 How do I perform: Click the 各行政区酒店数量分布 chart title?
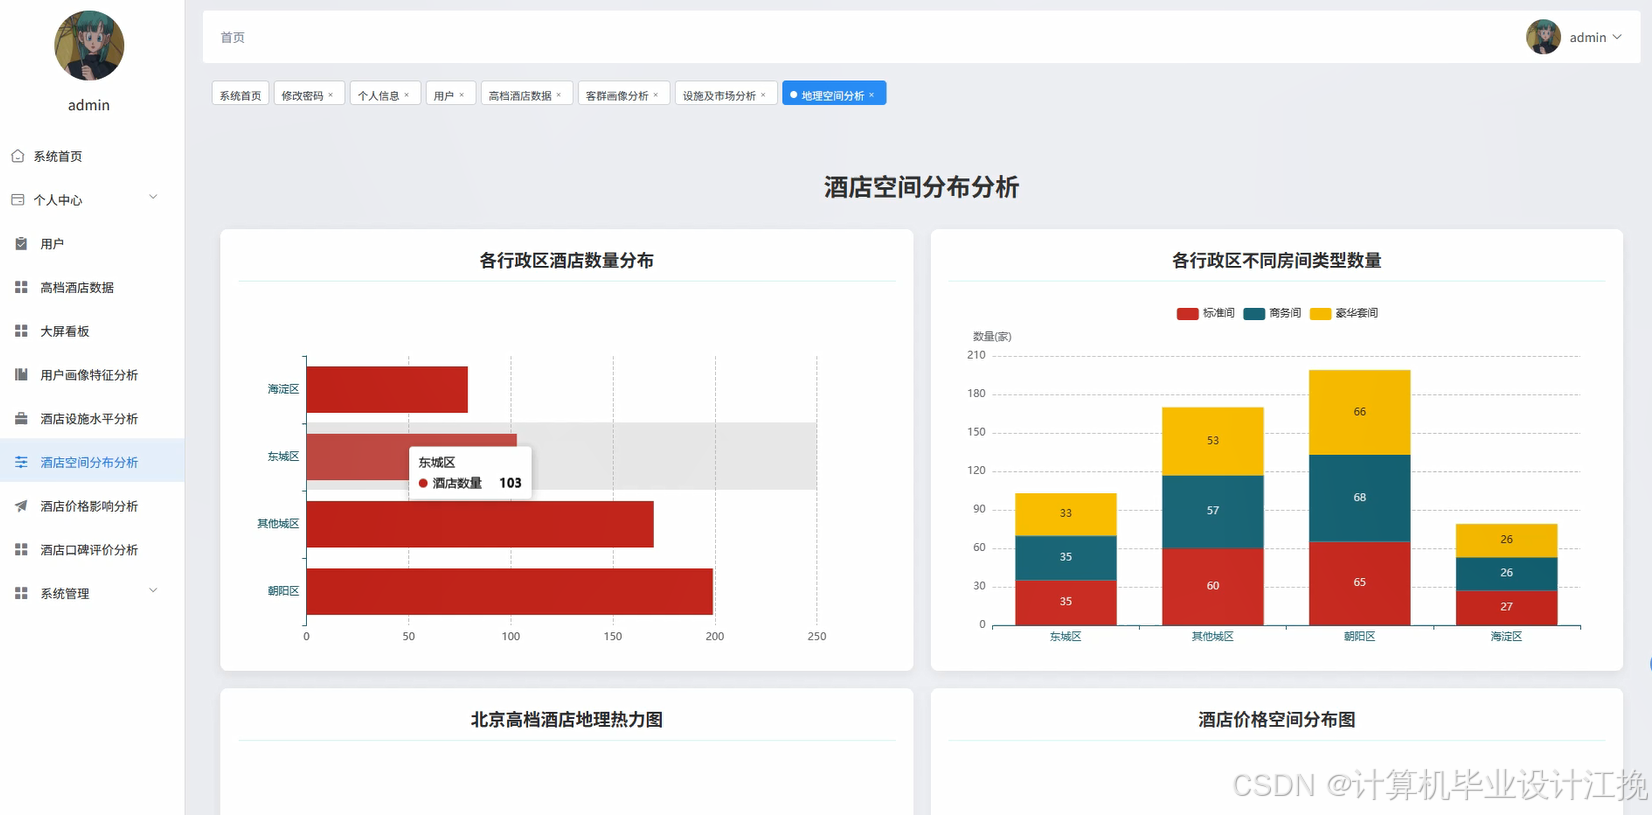567,260
